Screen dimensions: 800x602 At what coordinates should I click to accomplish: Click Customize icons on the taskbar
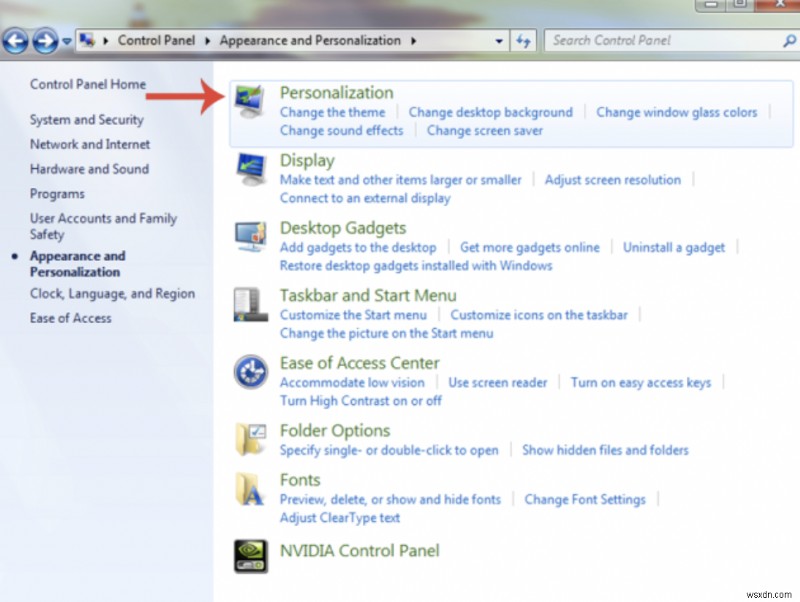tap(539, 315)
